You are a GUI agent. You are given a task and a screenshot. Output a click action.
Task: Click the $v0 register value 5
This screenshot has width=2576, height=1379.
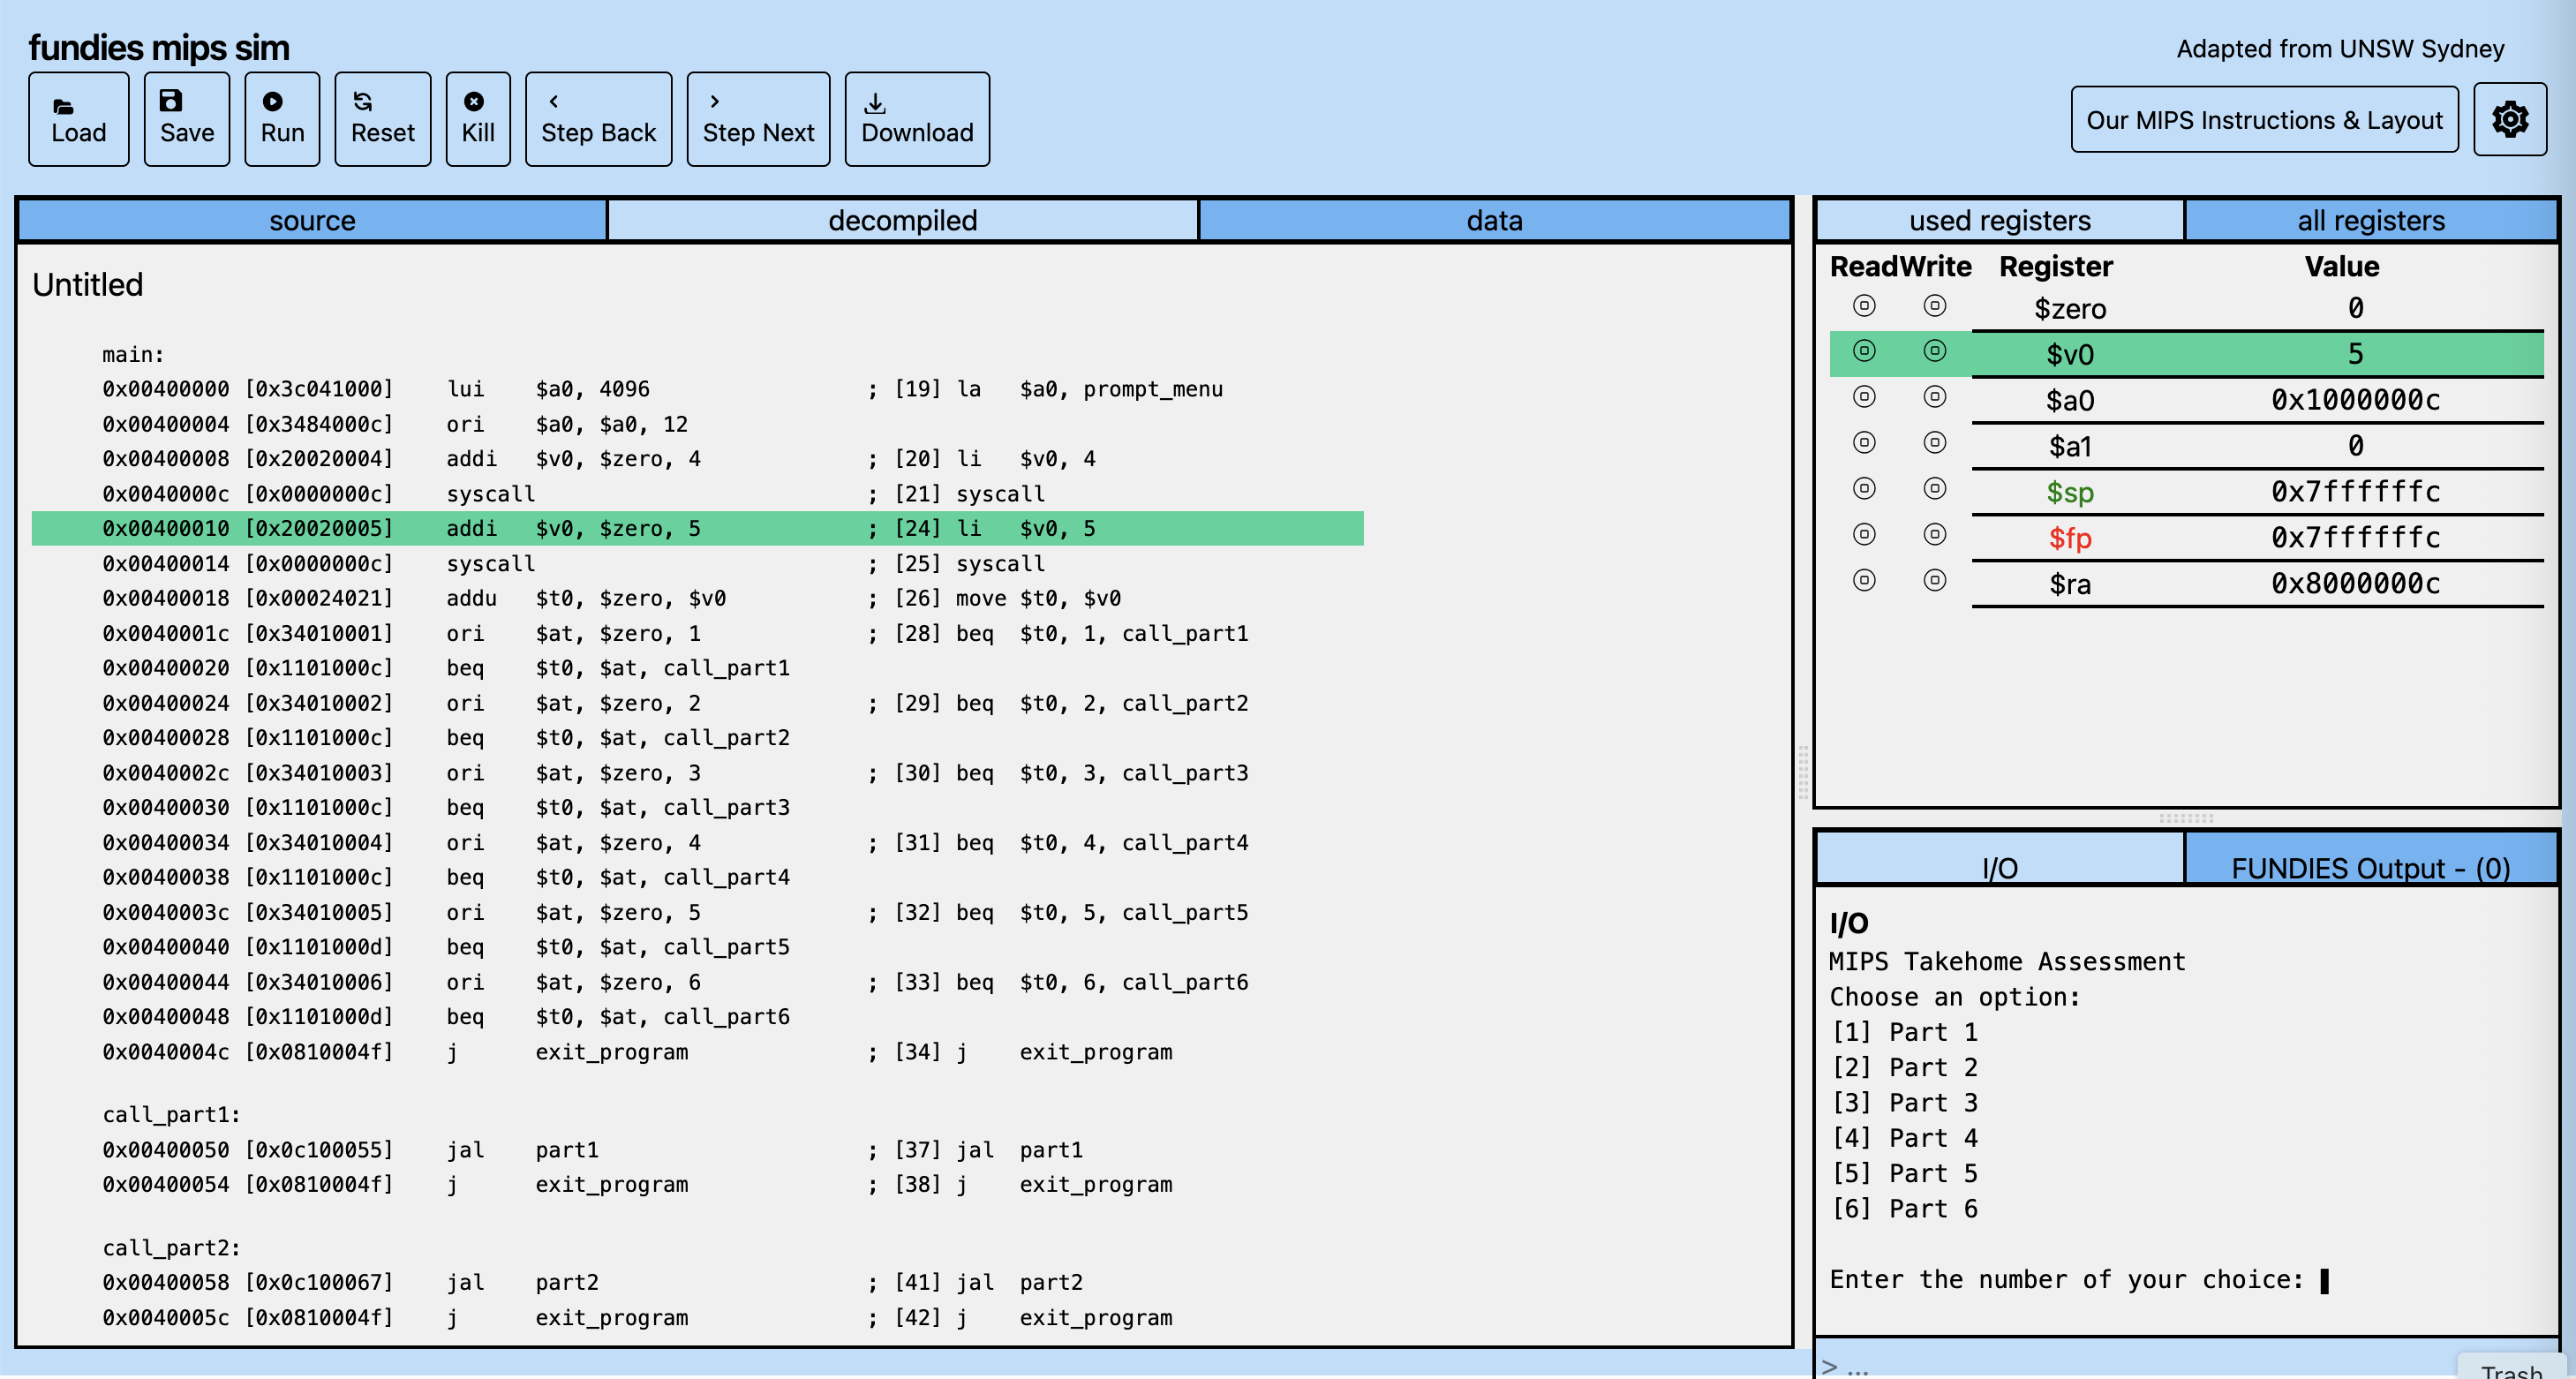click(2355, 354)
